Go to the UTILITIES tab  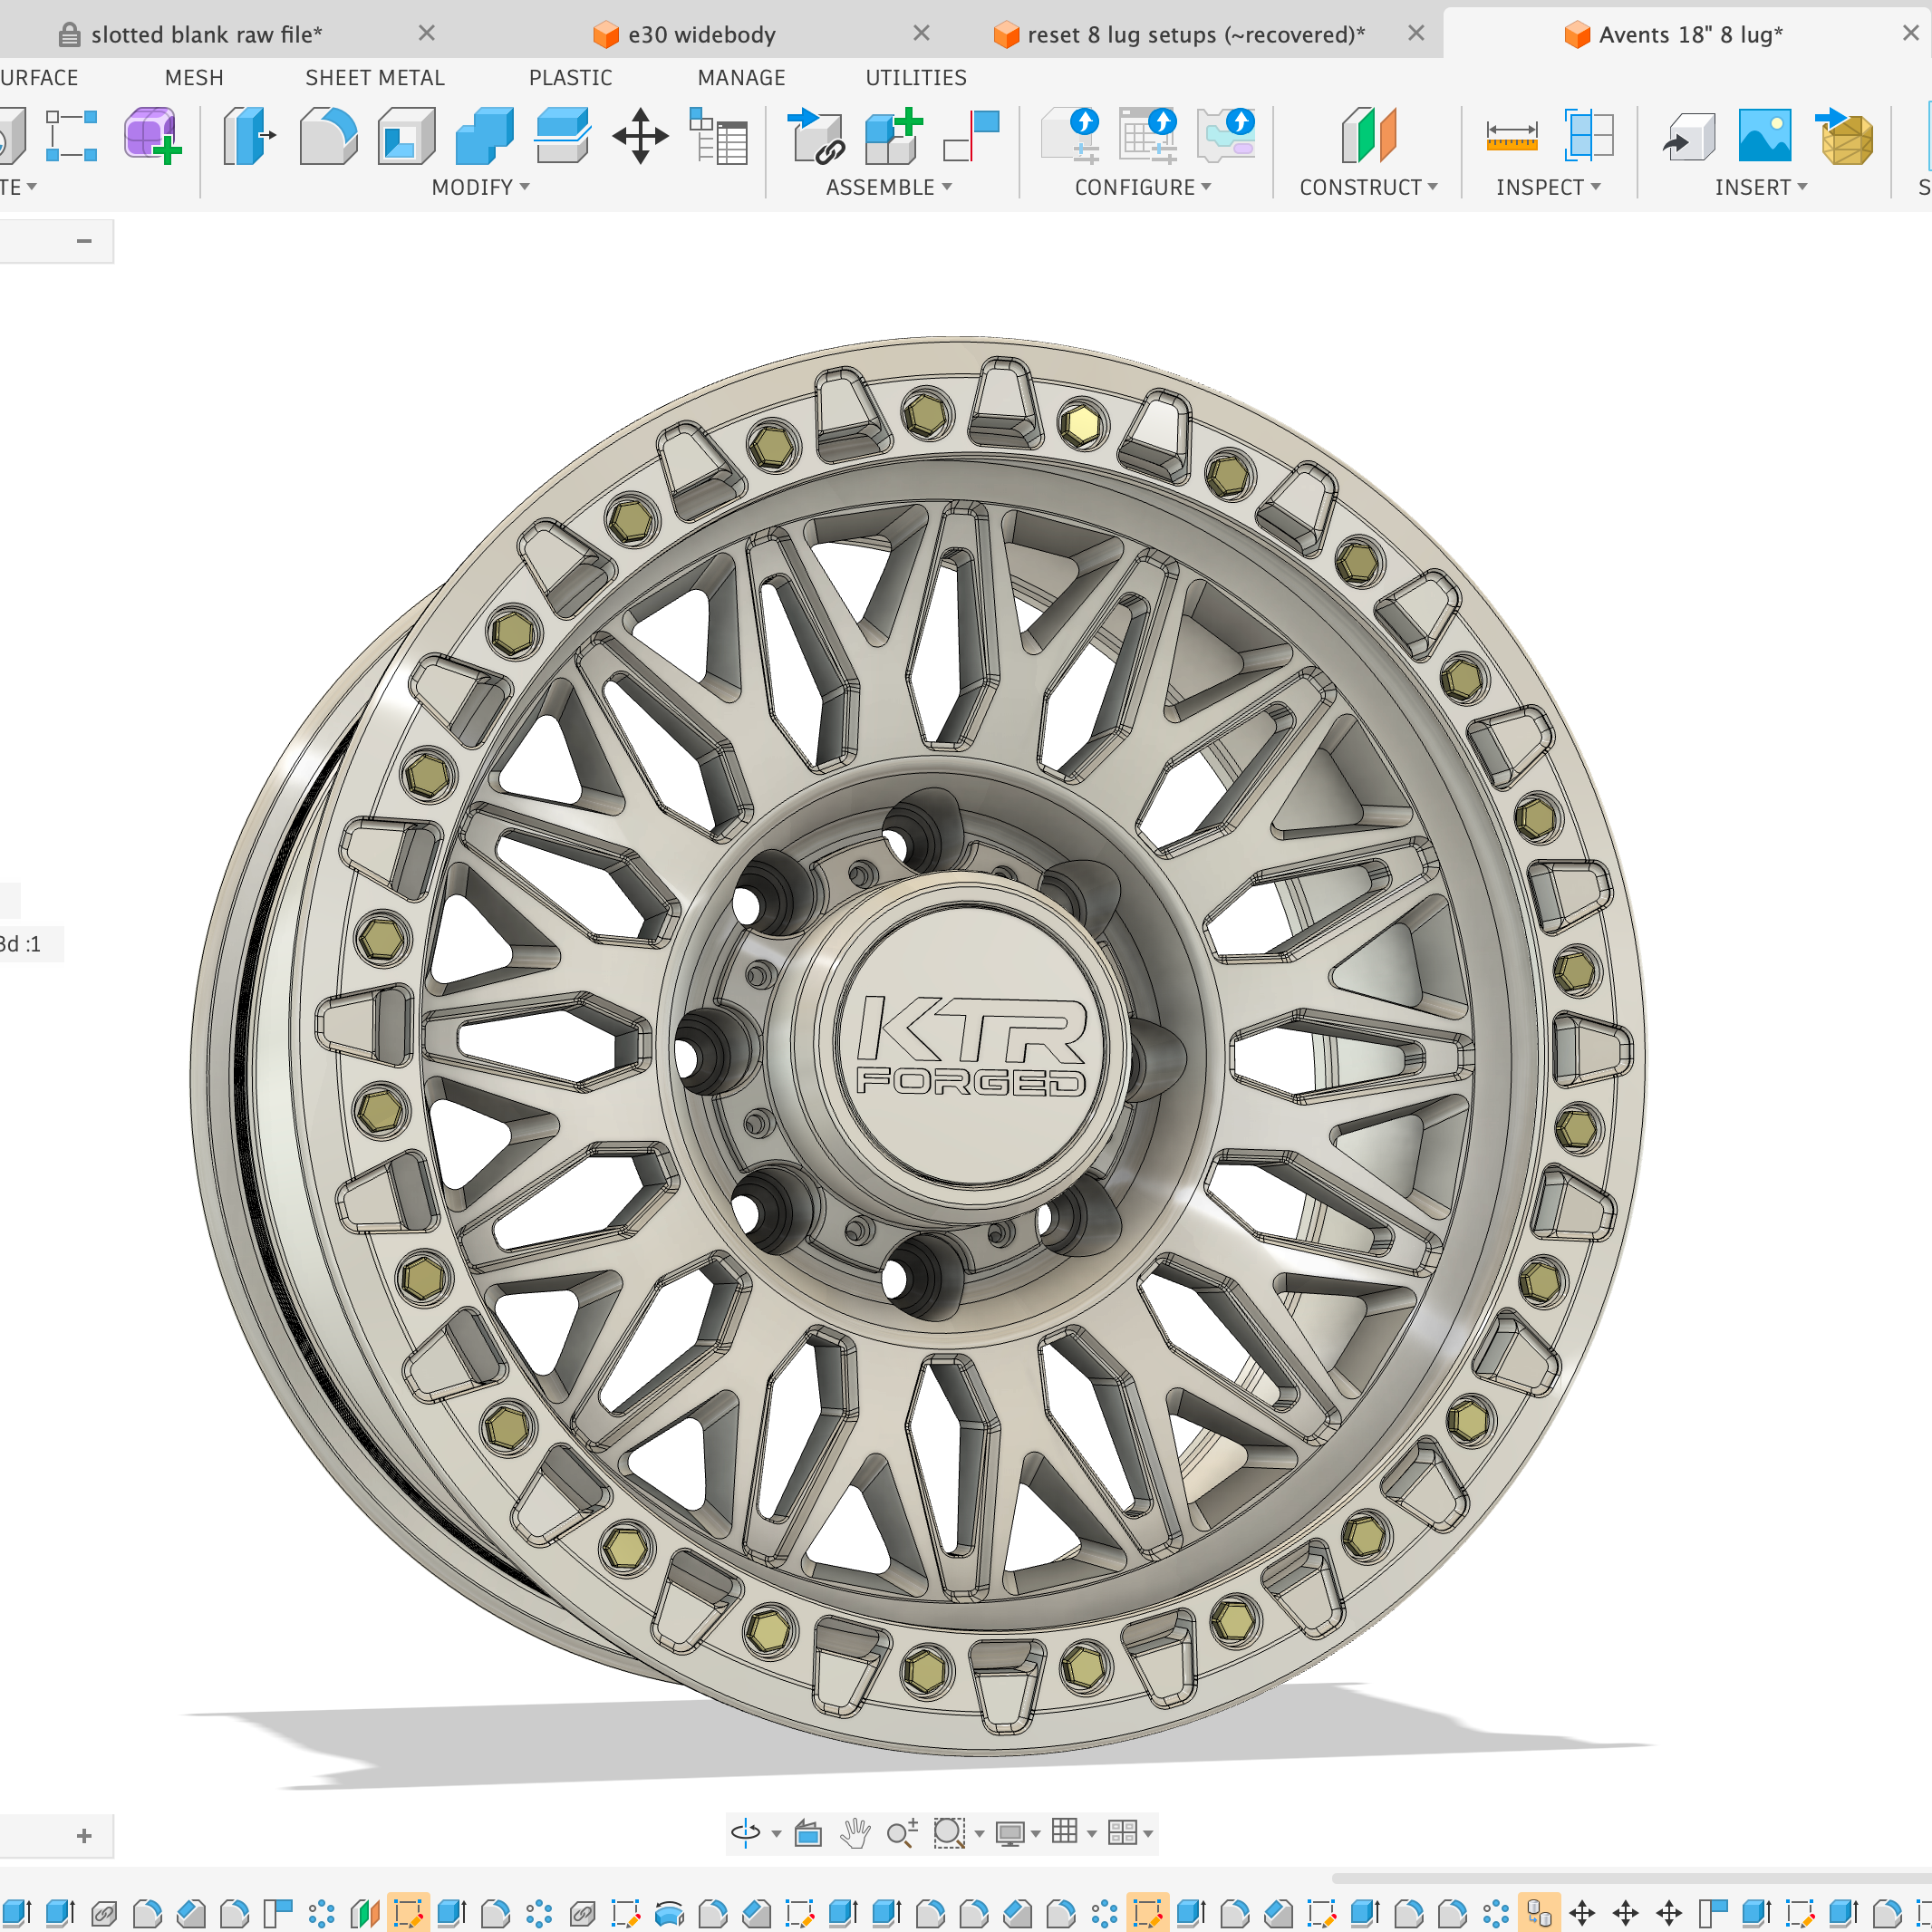(x=916, y=77)
